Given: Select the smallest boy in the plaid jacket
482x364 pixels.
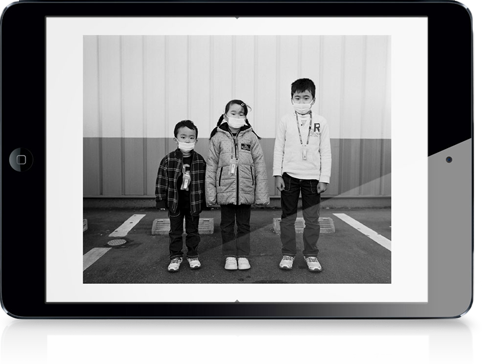Looking at the screenshot, I should 181,195.
